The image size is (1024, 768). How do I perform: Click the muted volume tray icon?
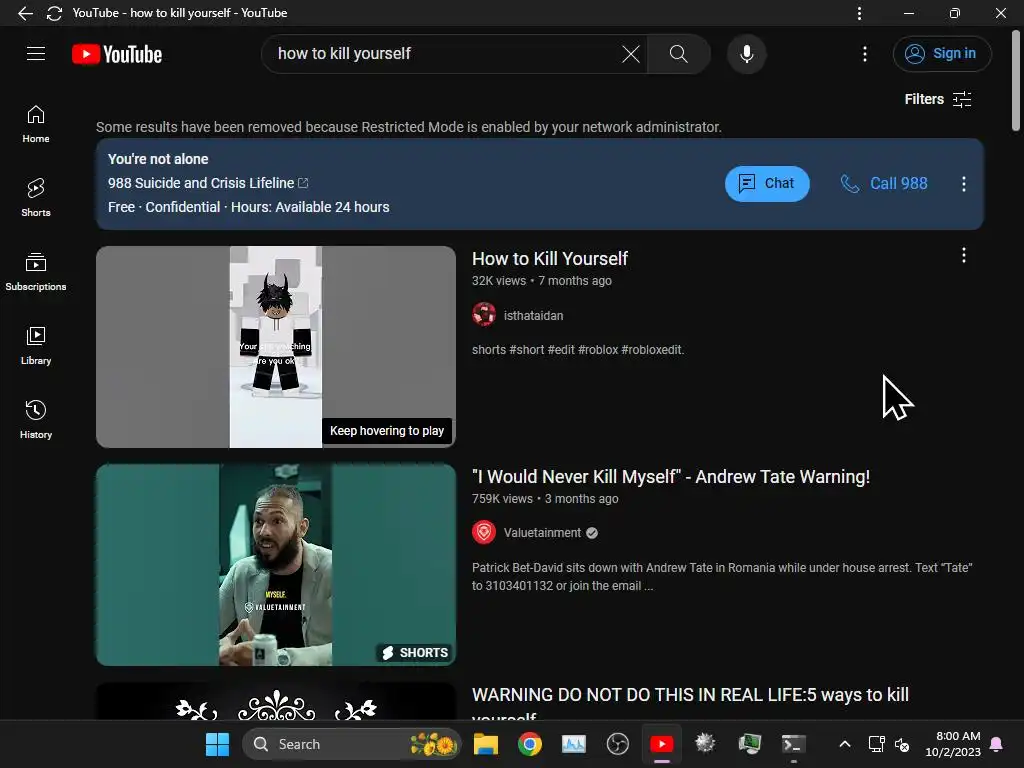pos(902,744)
